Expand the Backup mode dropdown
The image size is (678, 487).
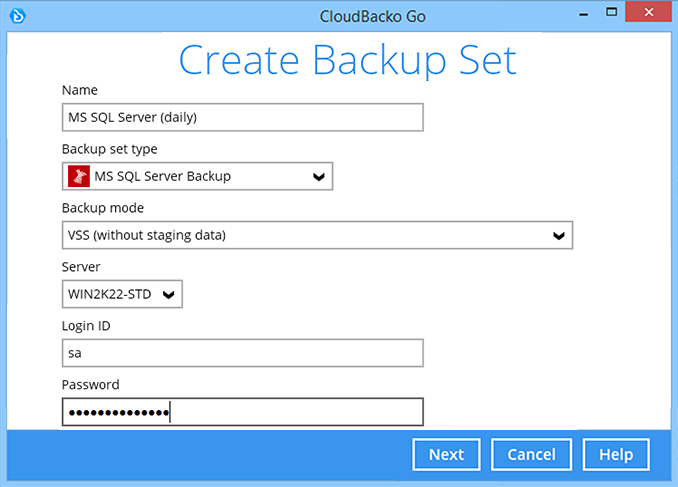[x=317, y=235]
